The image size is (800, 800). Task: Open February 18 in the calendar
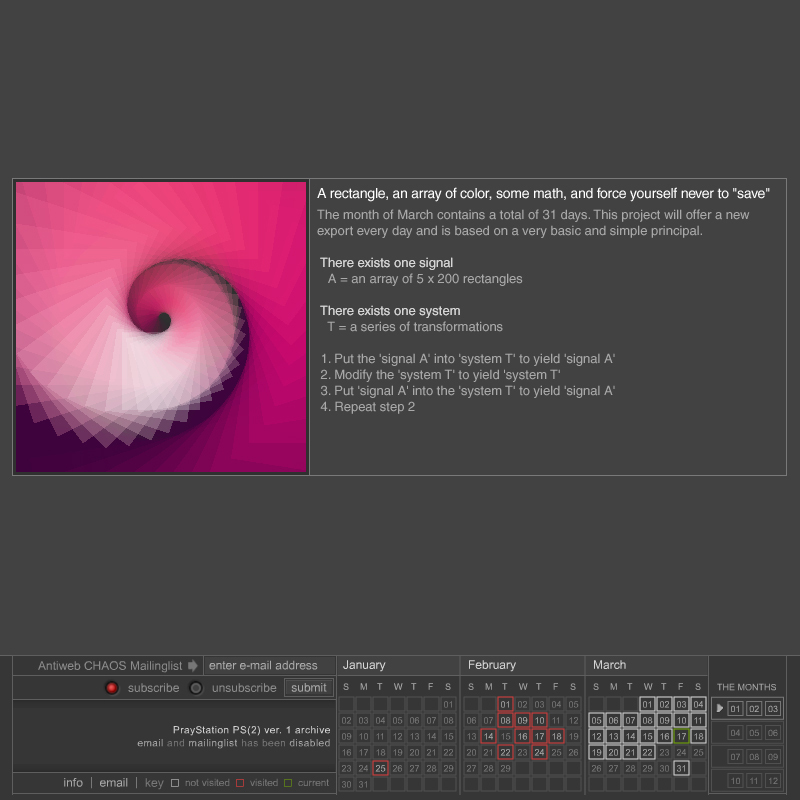(x=556, y=736)
